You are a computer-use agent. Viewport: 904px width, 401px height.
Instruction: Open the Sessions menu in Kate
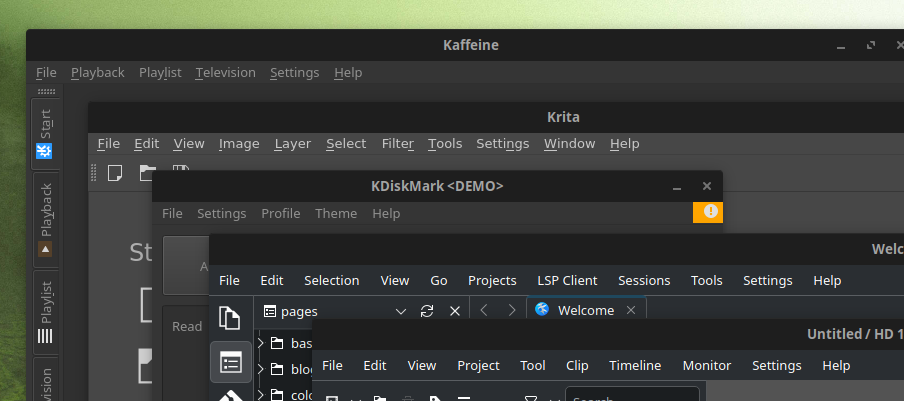(x=644, y=281)
